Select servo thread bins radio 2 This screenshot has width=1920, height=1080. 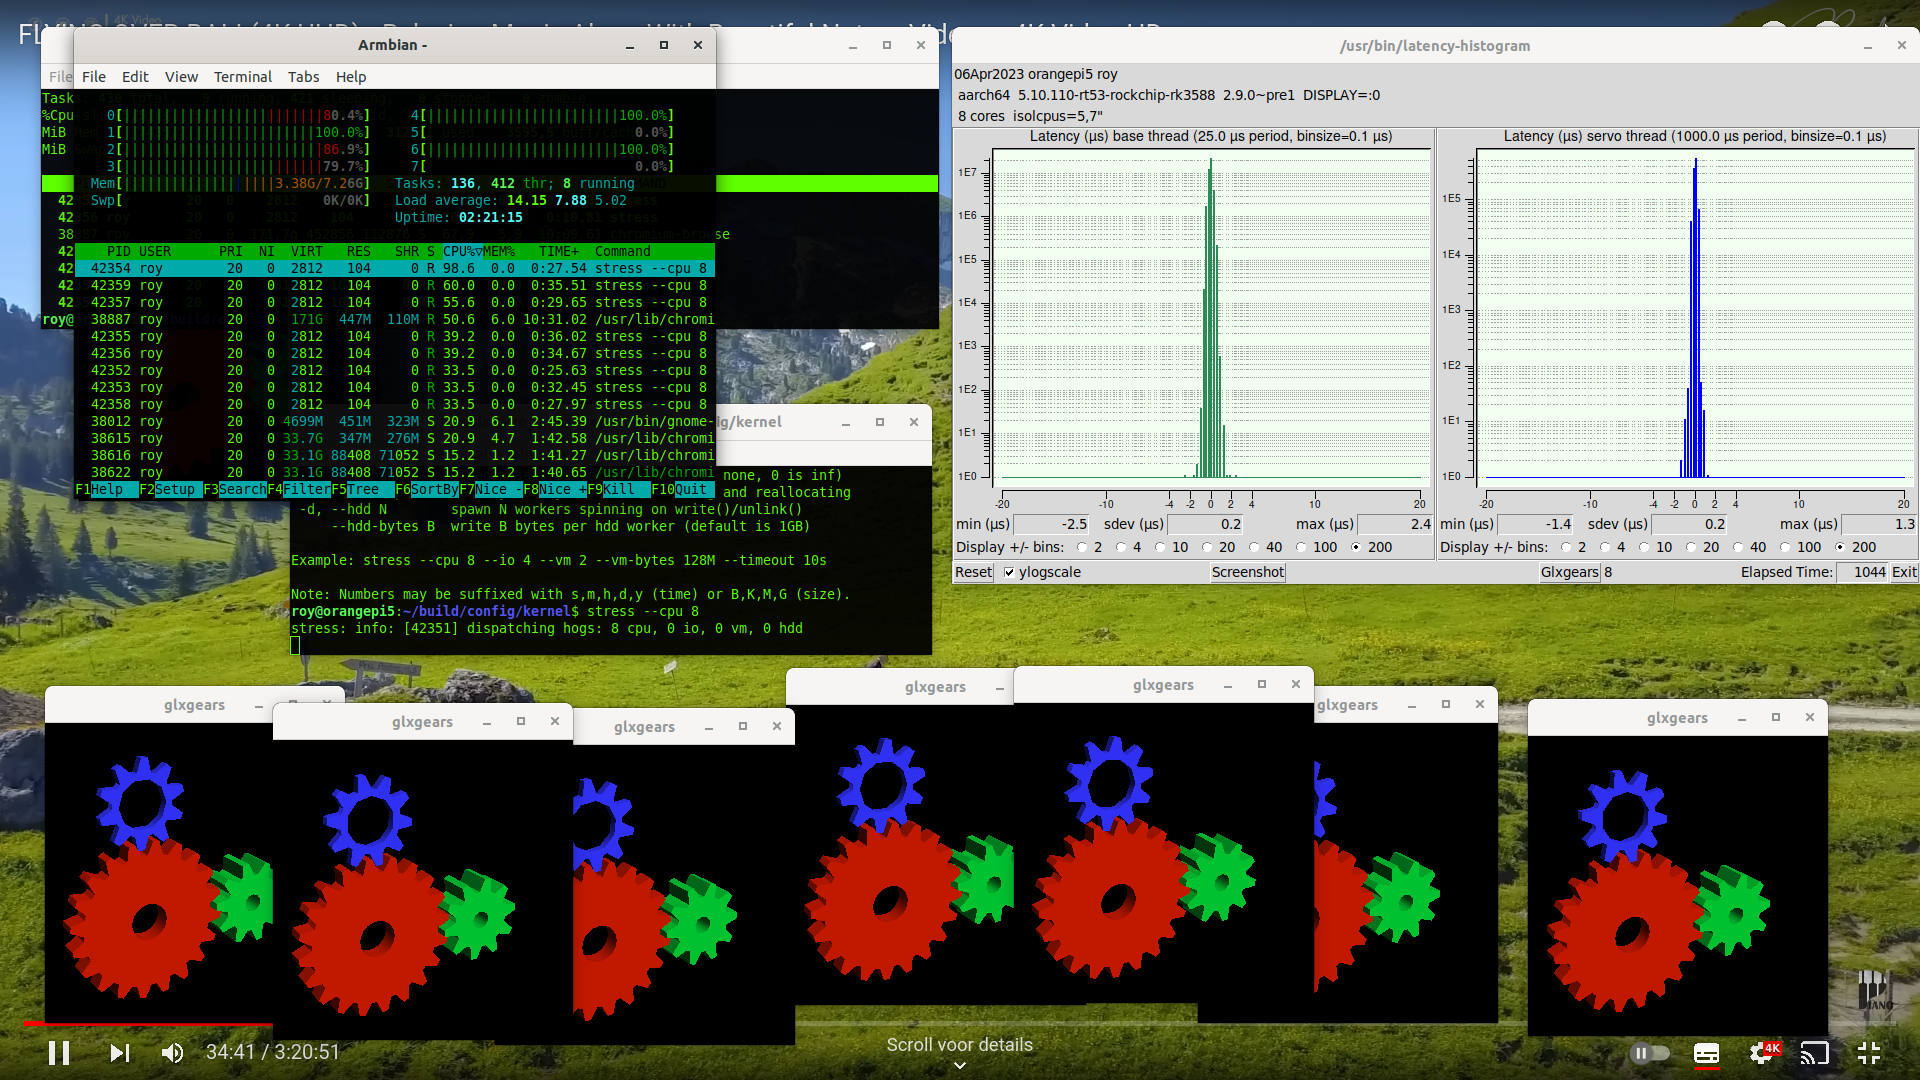1566,547
